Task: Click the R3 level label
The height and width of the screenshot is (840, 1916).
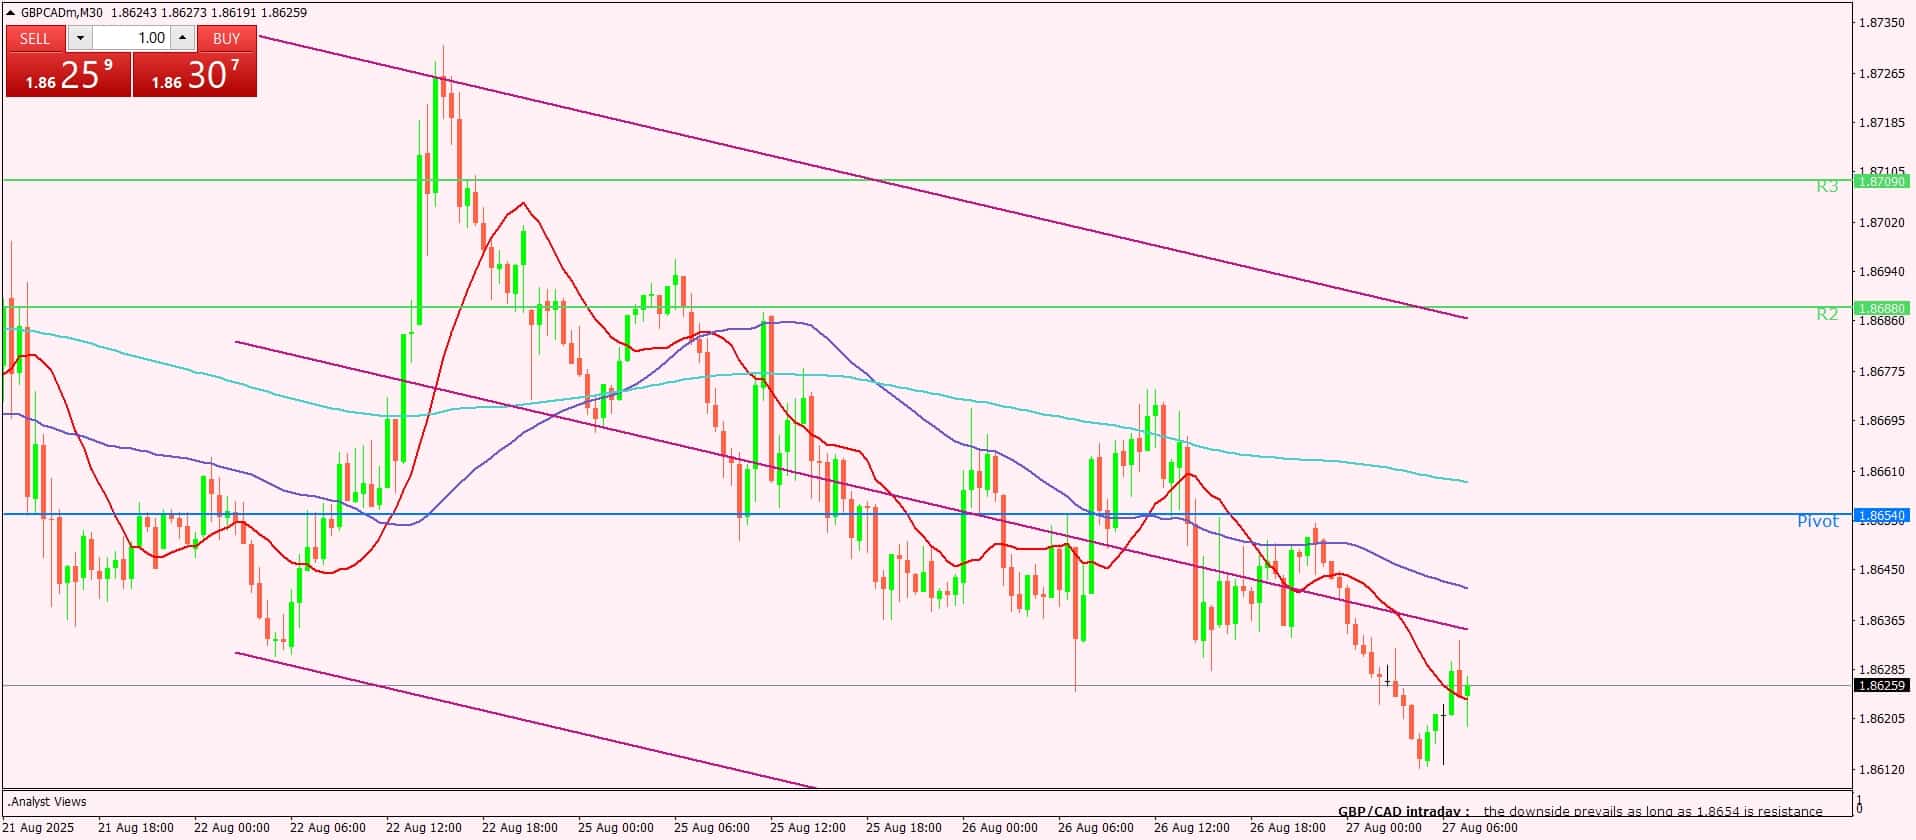Action: (x=1827, y=186)
